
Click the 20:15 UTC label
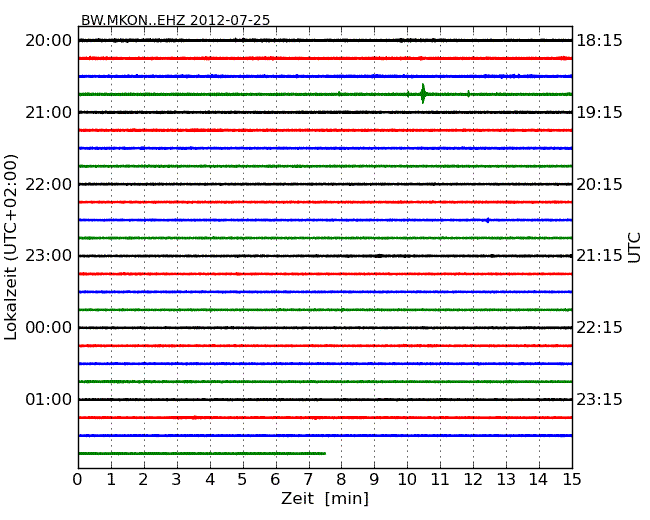599,184
